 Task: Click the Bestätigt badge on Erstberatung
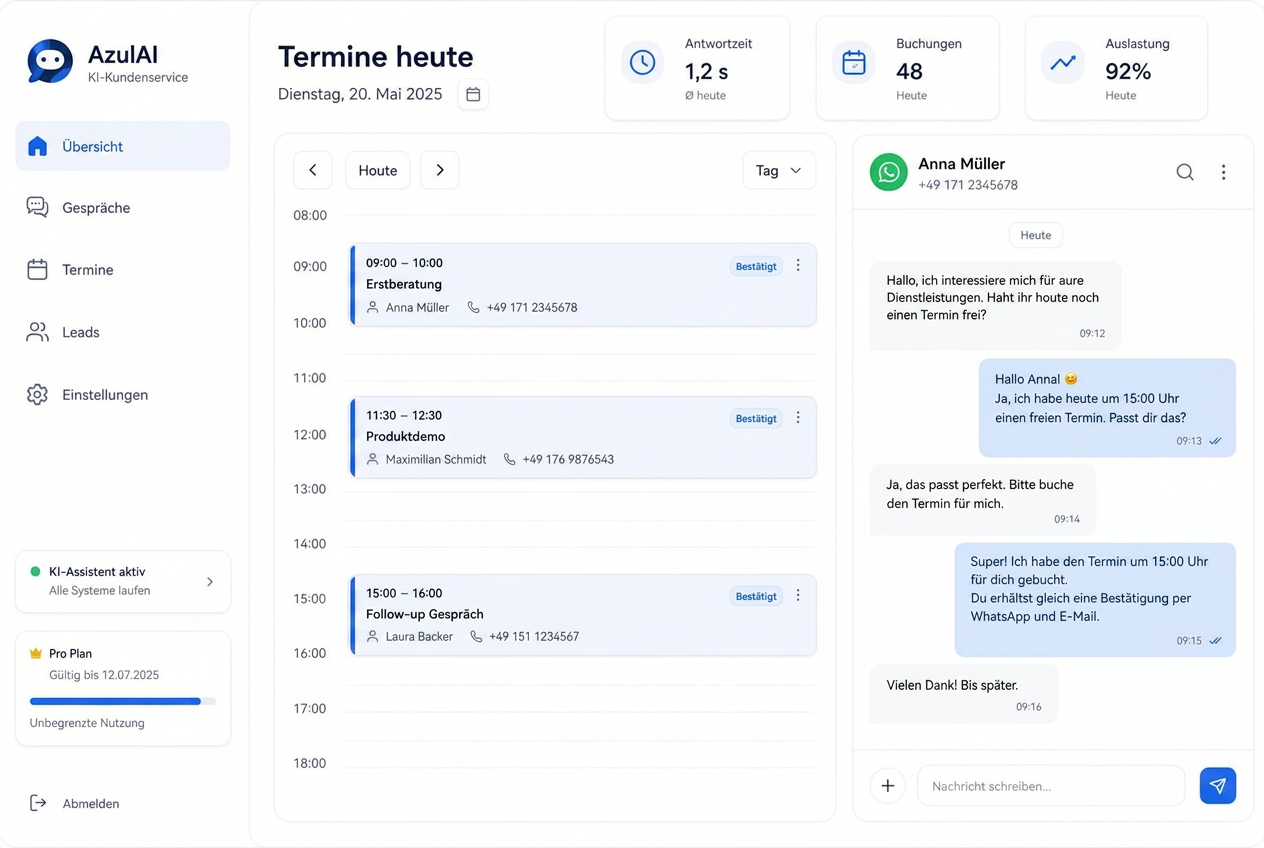click(756, 266)
